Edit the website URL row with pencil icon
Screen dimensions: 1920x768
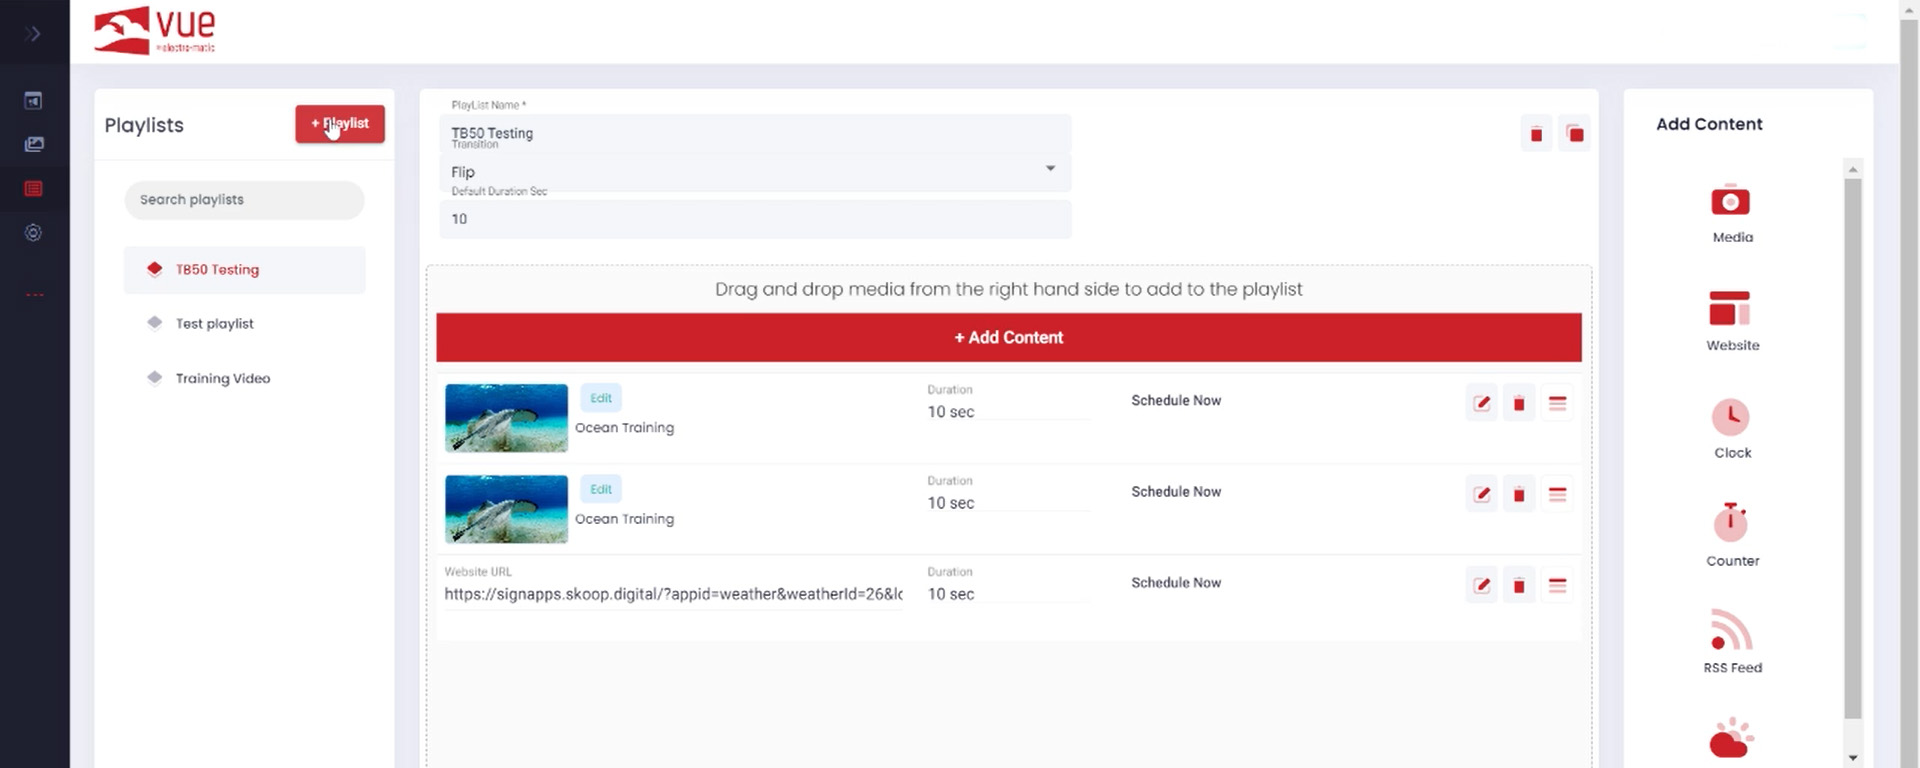pos(1481,586)
